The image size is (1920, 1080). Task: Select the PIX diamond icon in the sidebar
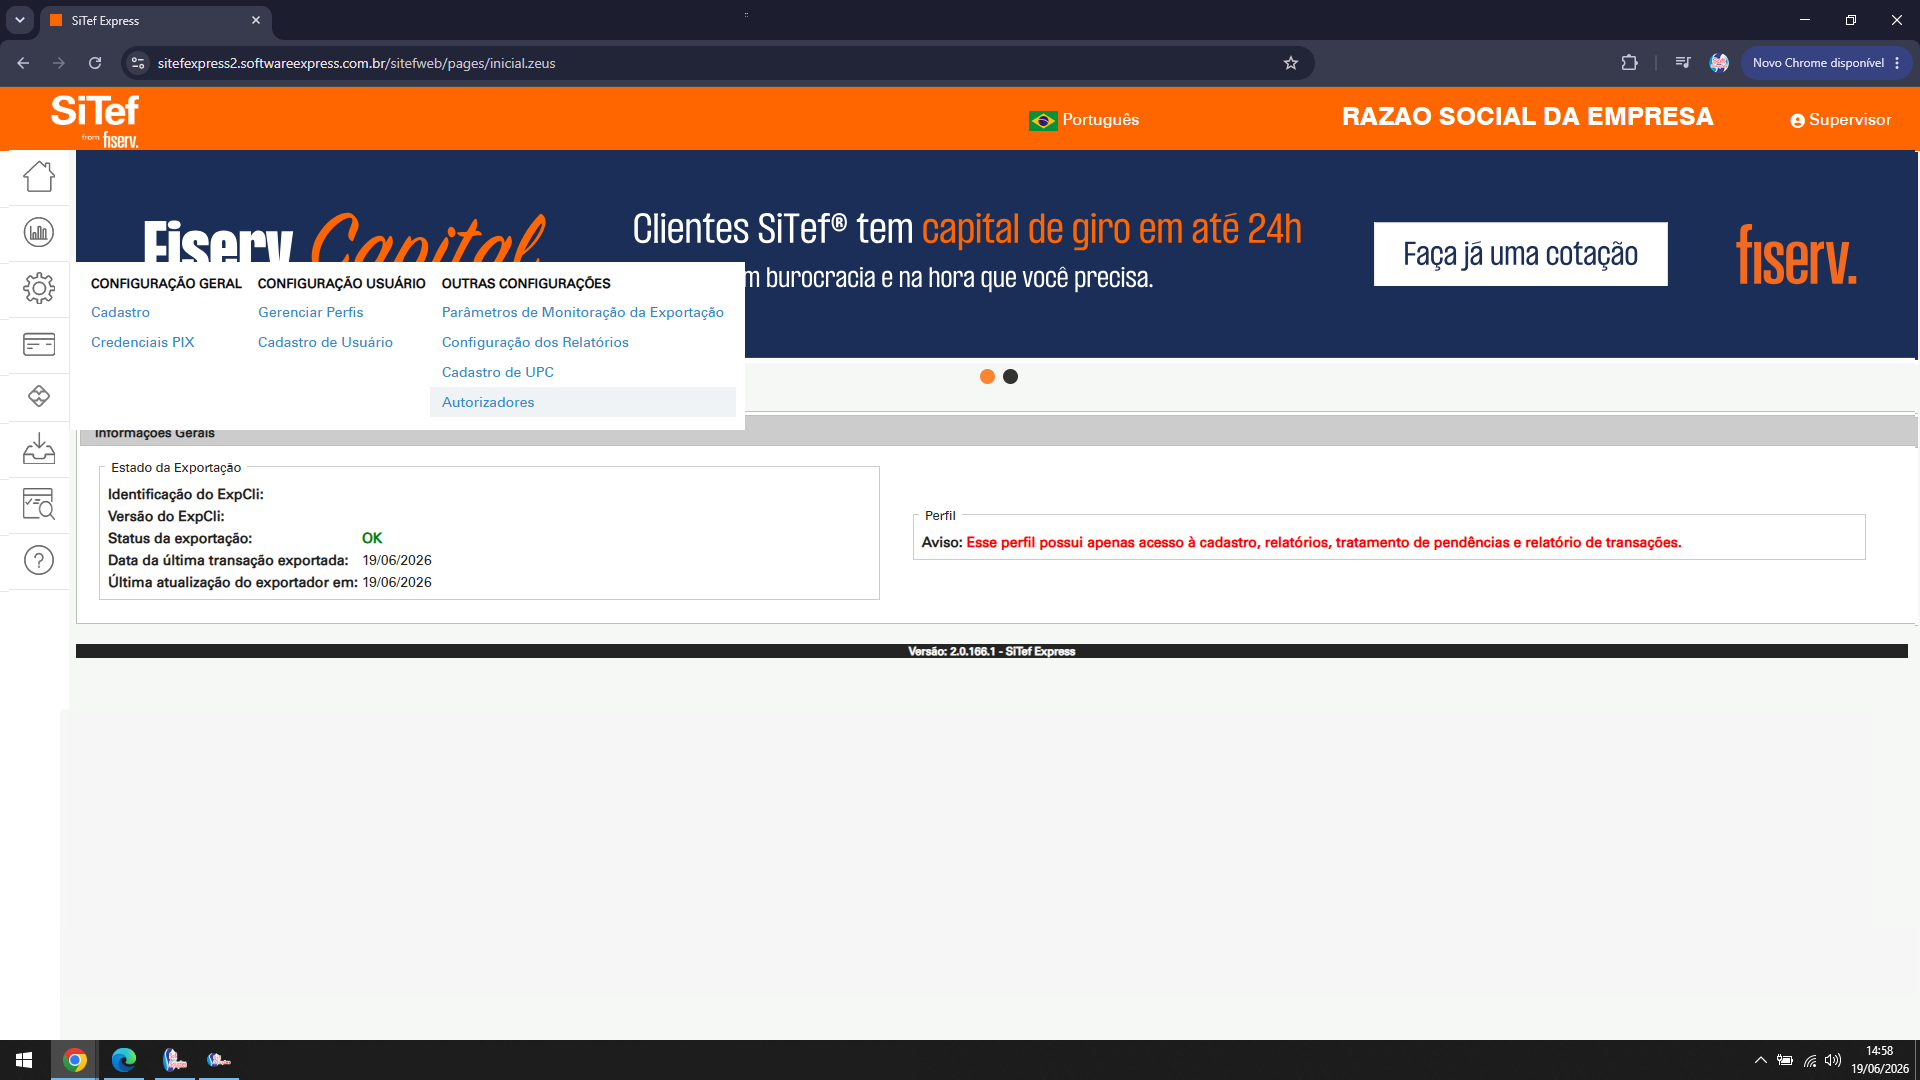coord(39,397)
